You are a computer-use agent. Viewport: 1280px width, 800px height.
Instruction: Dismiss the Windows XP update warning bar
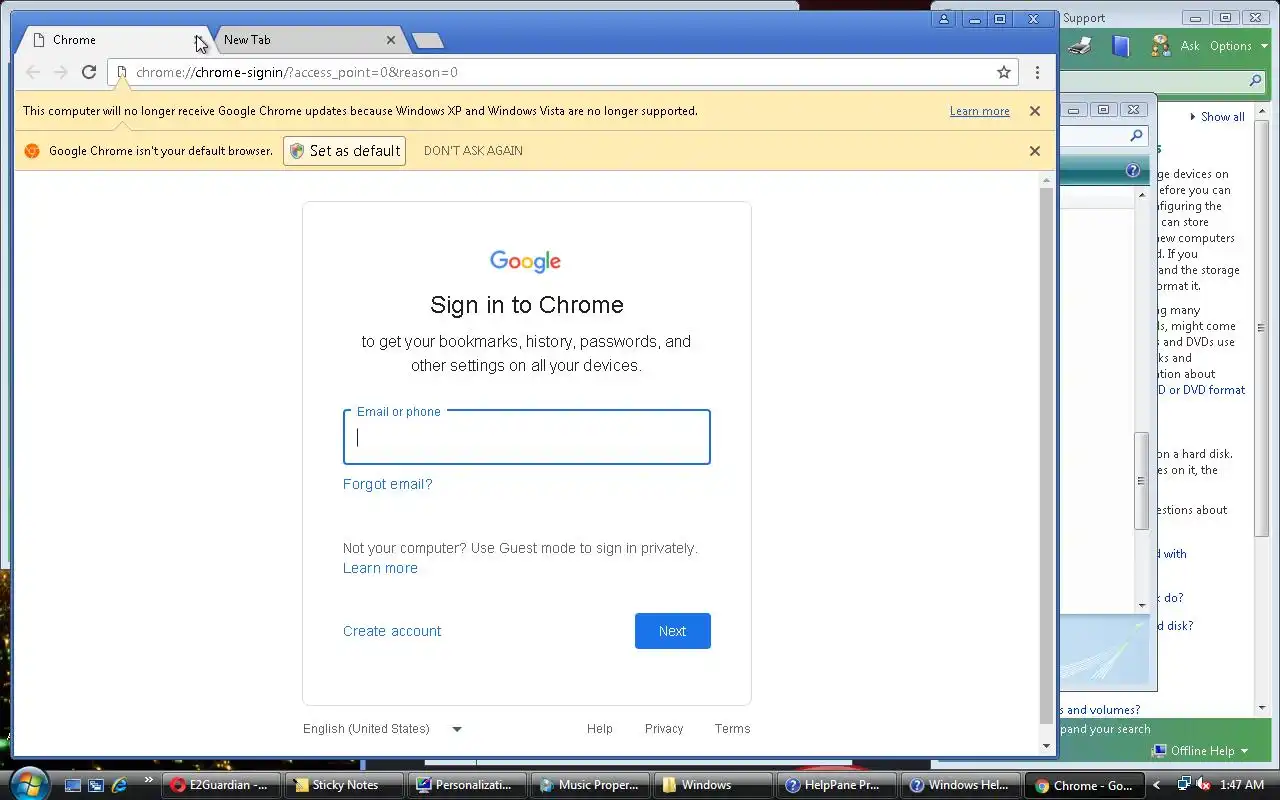(x=1035, y=111)
